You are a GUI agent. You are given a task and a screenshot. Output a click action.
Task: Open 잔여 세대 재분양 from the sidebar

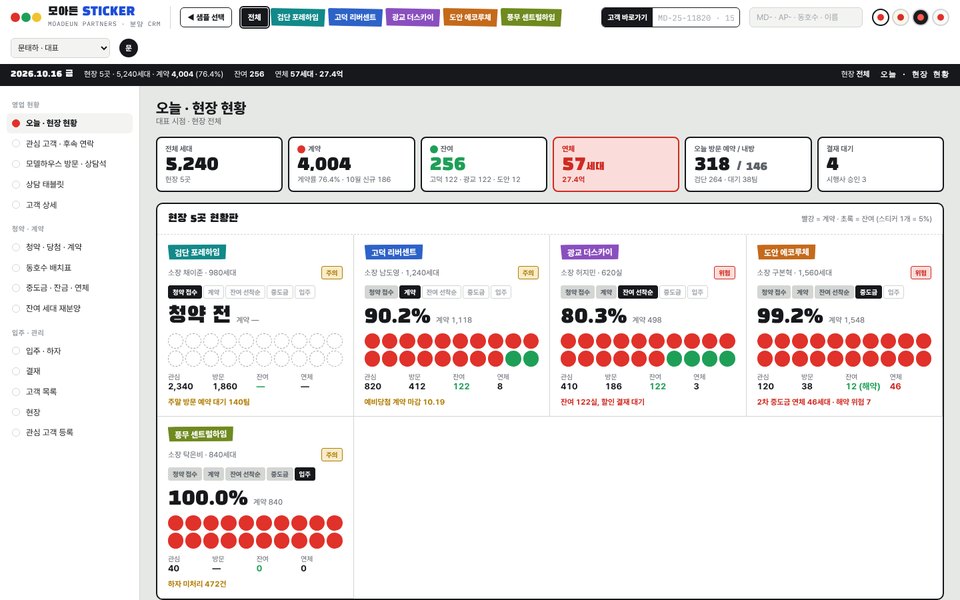pyautogui.click(x=70, y=309)
